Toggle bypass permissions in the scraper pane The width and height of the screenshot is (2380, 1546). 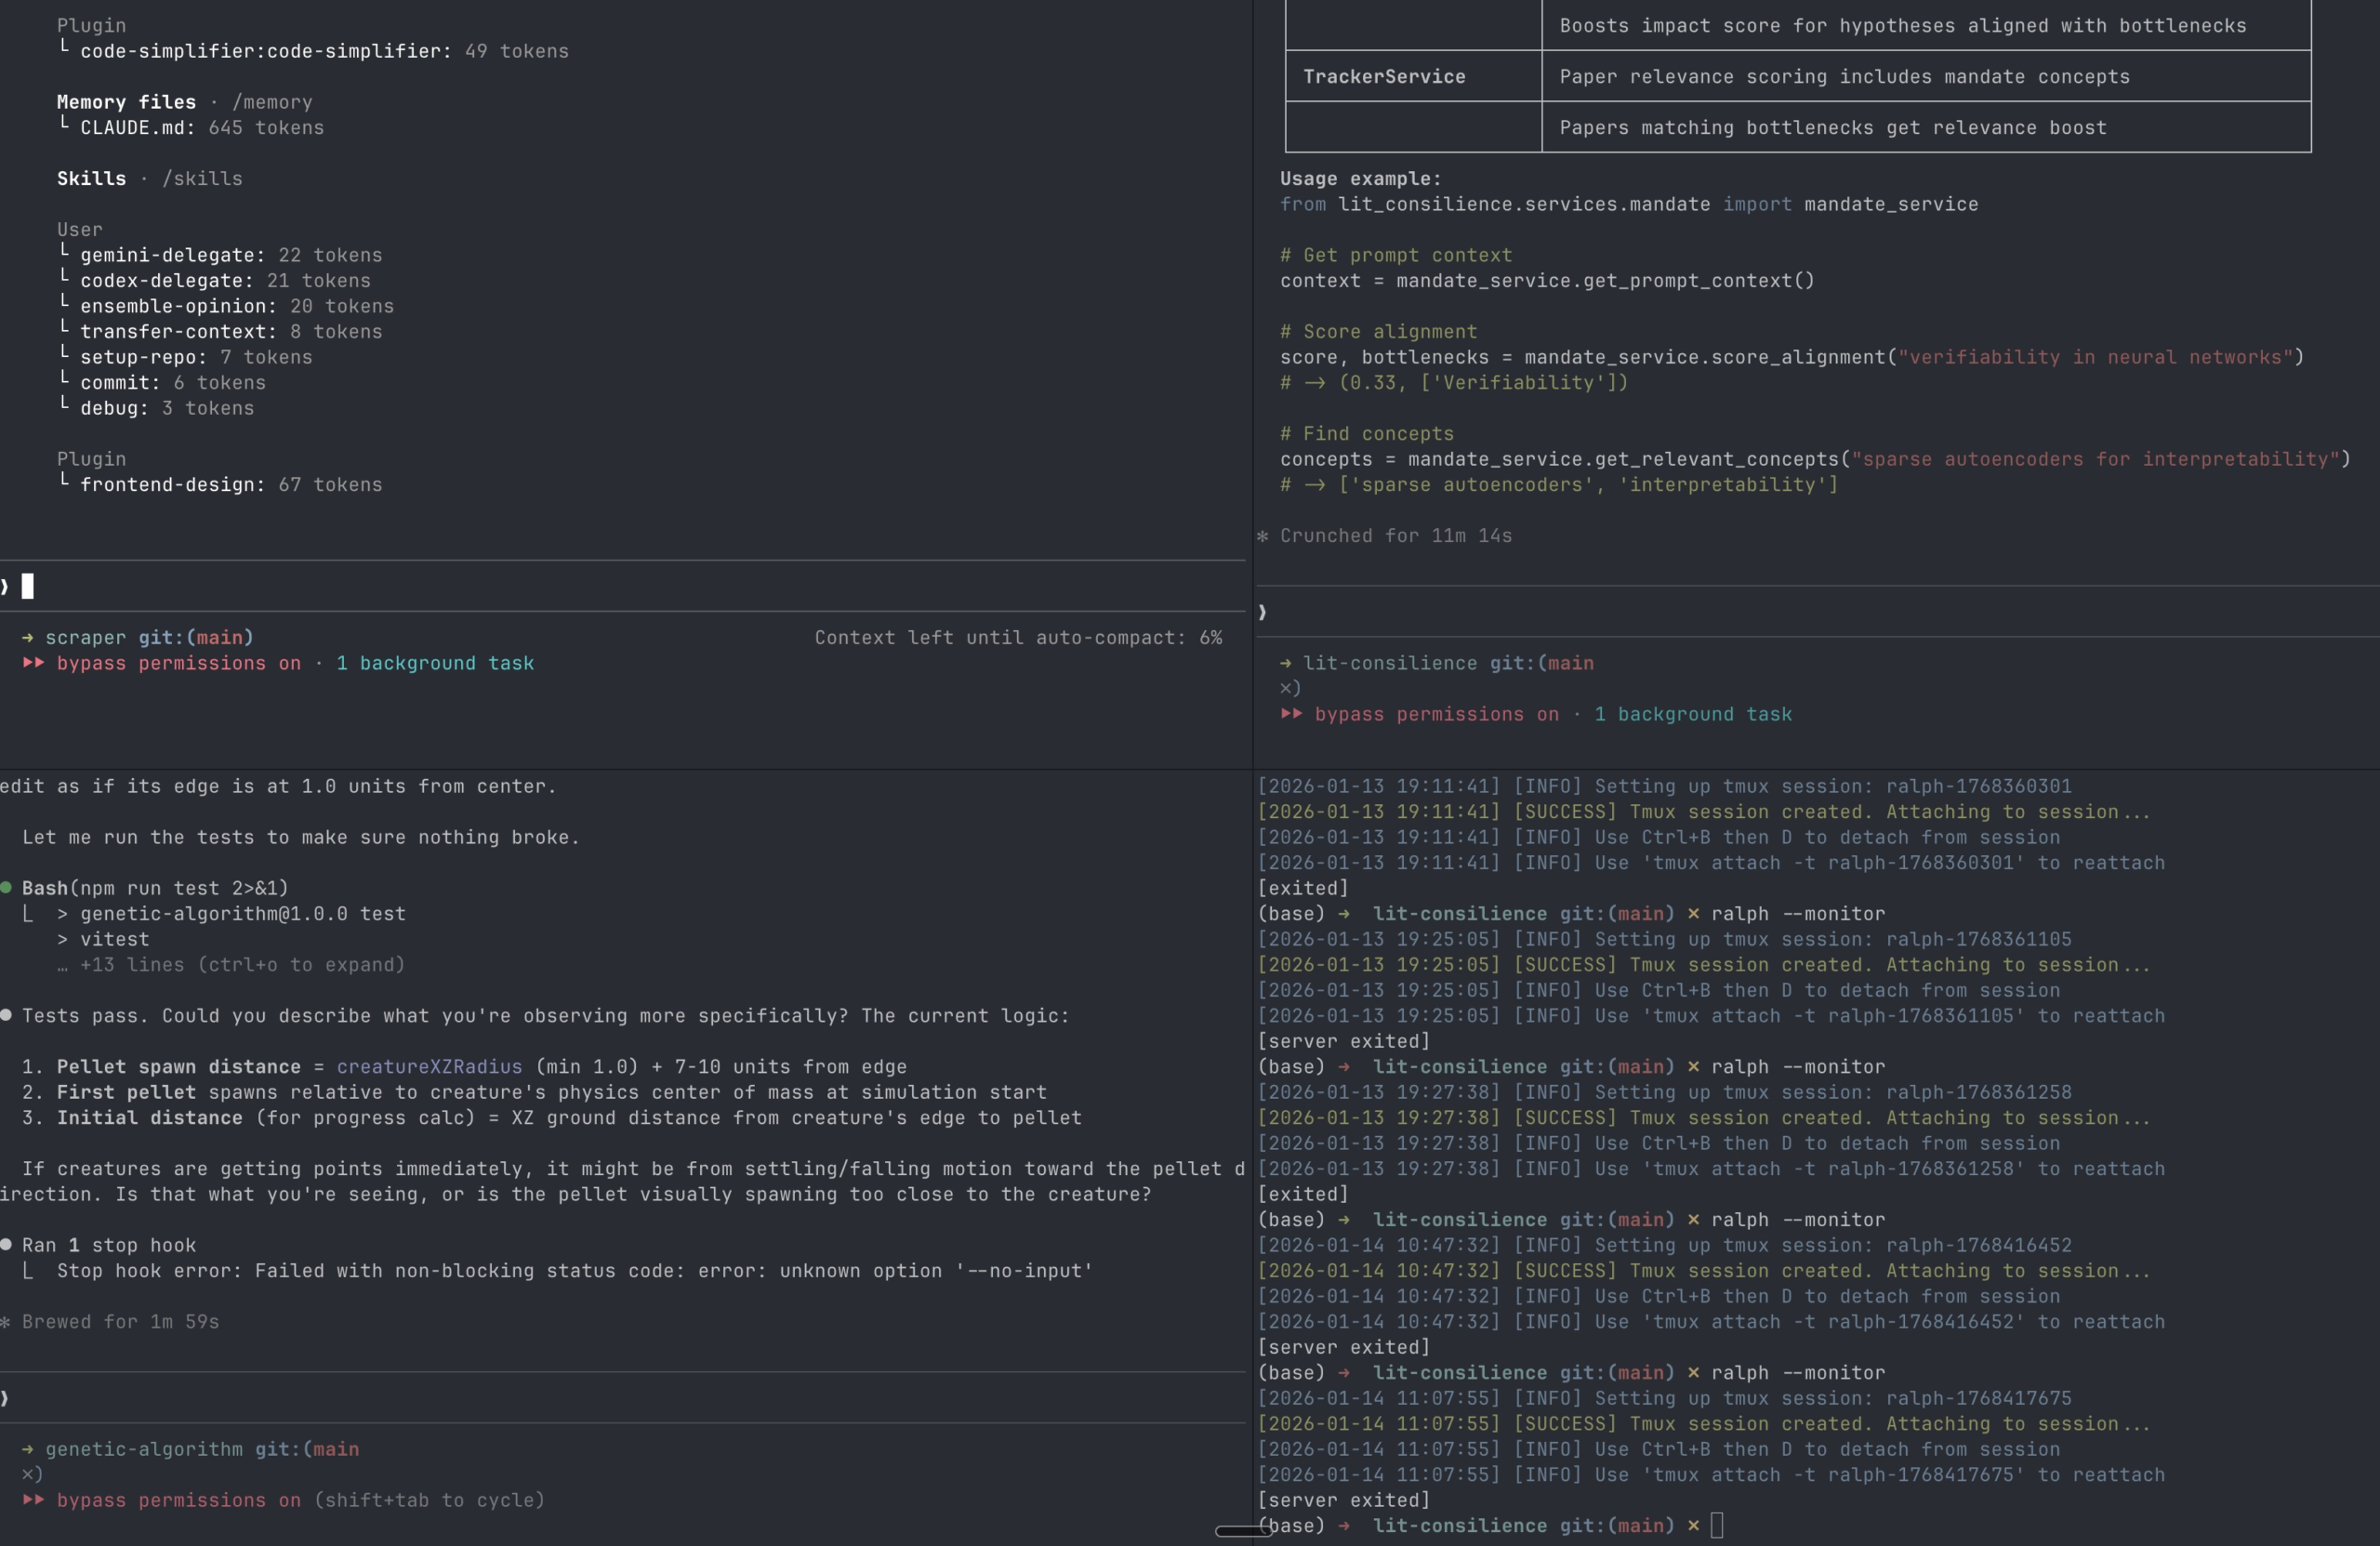[x=178, y=663]
